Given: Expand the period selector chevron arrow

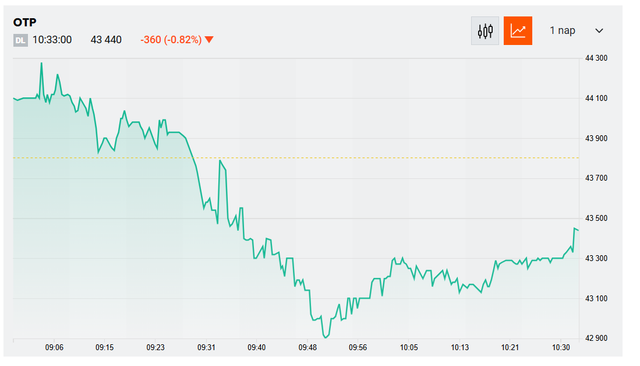Looking at the screenshot, I should tap(599, 31).
